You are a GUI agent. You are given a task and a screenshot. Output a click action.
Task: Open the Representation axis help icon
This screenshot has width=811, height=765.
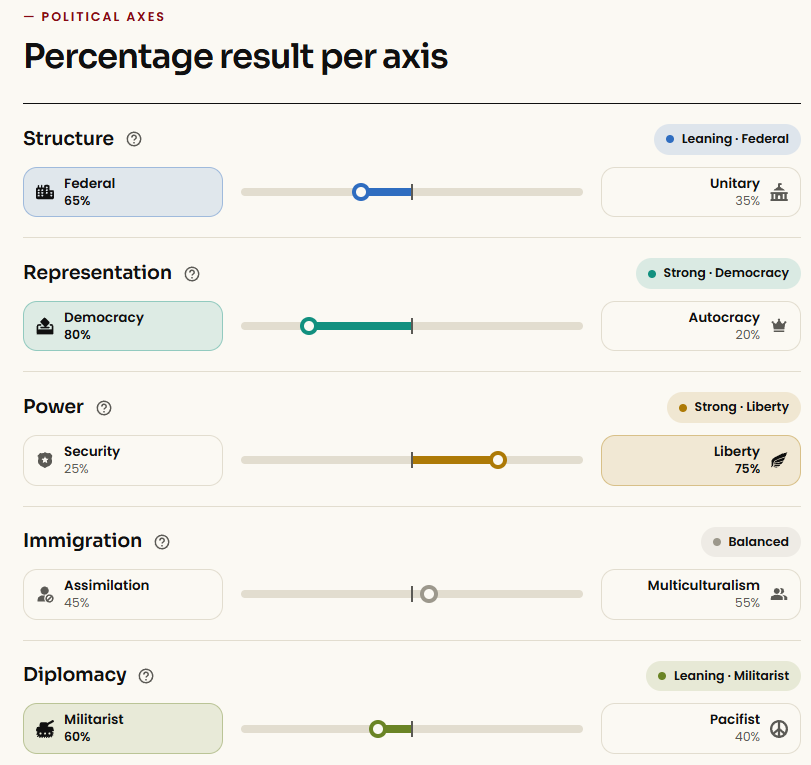click(192, 274)
